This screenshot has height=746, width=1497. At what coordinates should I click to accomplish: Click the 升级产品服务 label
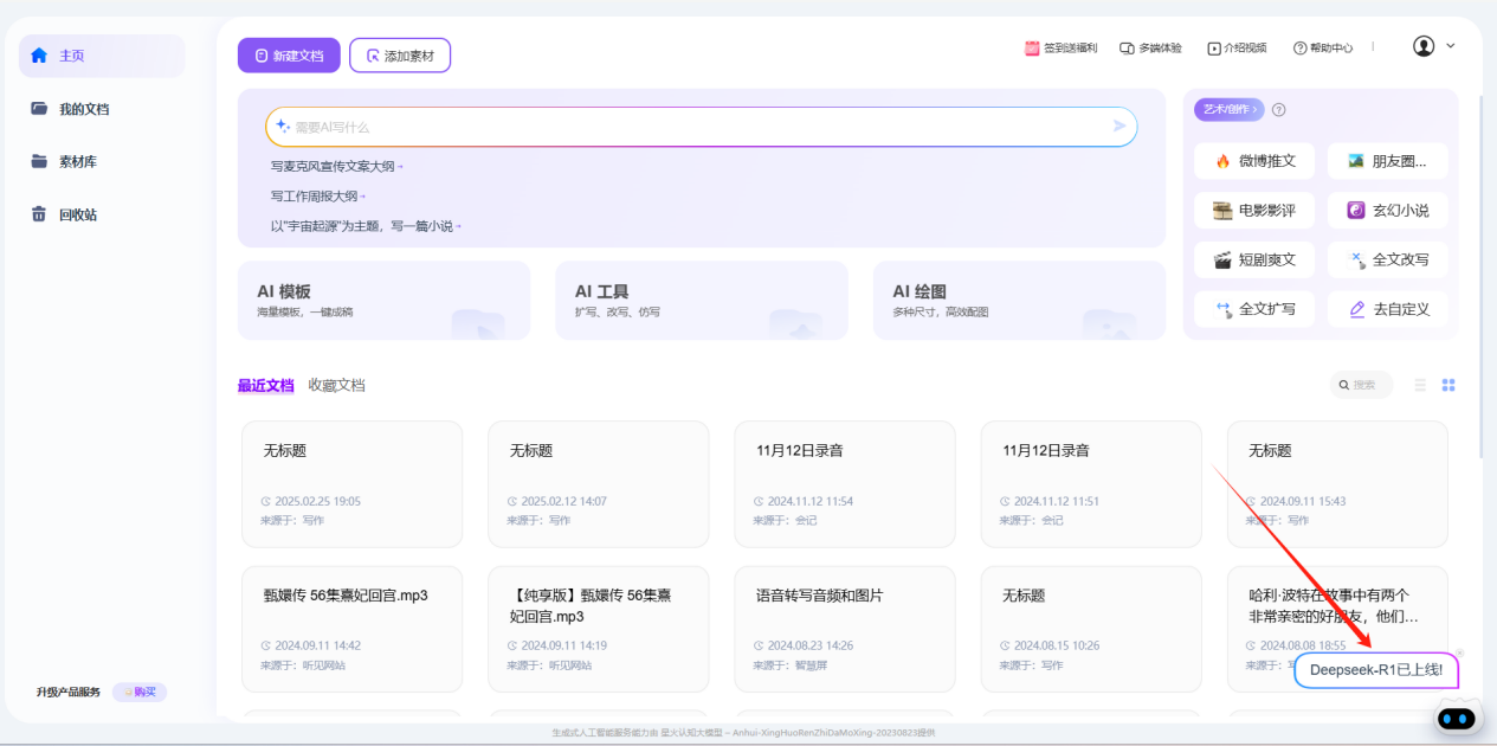(x=69, y=692)
